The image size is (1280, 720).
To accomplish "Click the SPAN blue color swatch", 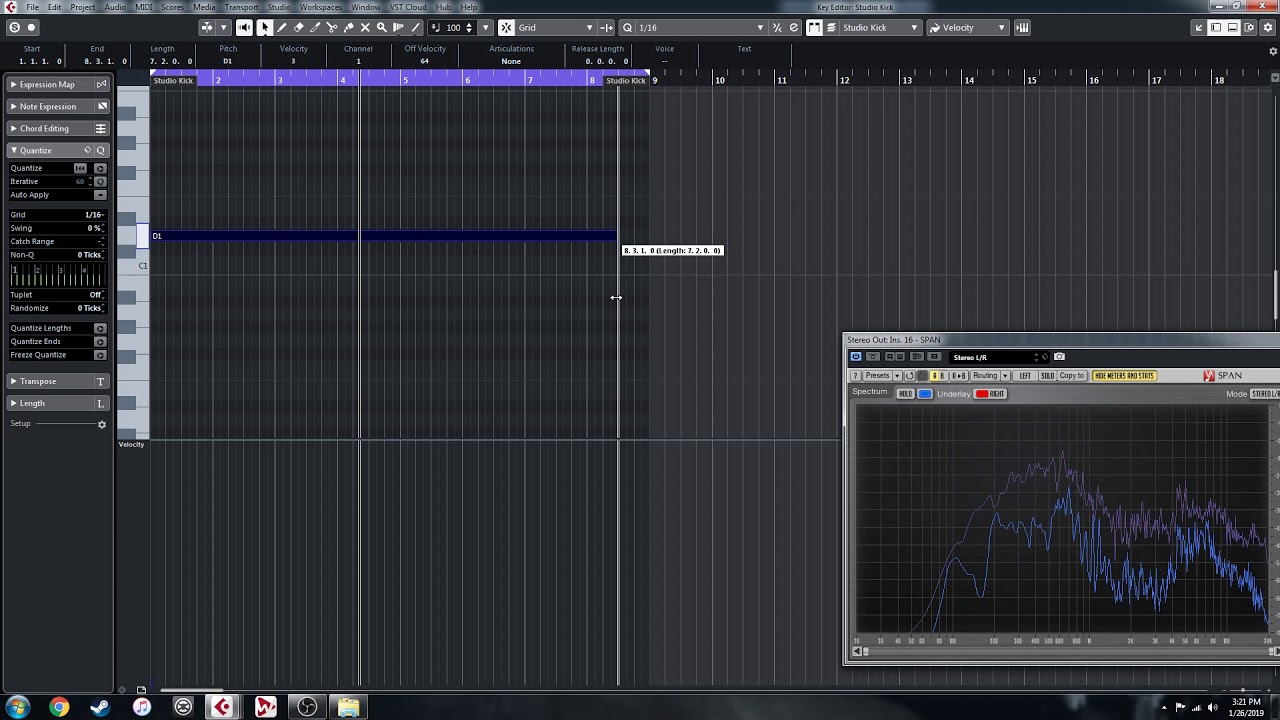I will [x=925, y=394].
